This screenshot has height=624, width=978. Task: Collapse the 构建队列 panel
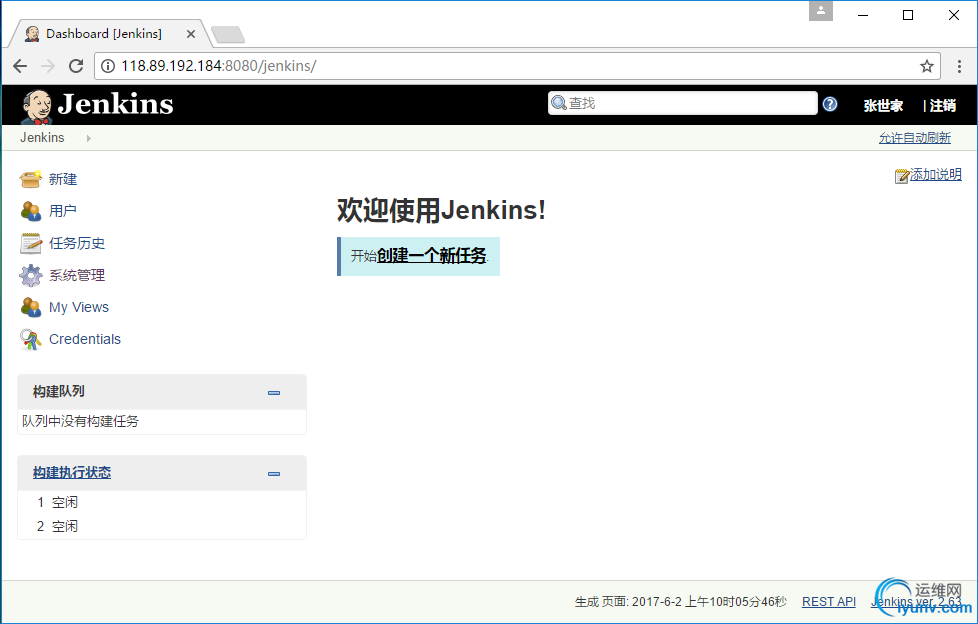click(x=273, y=393)
